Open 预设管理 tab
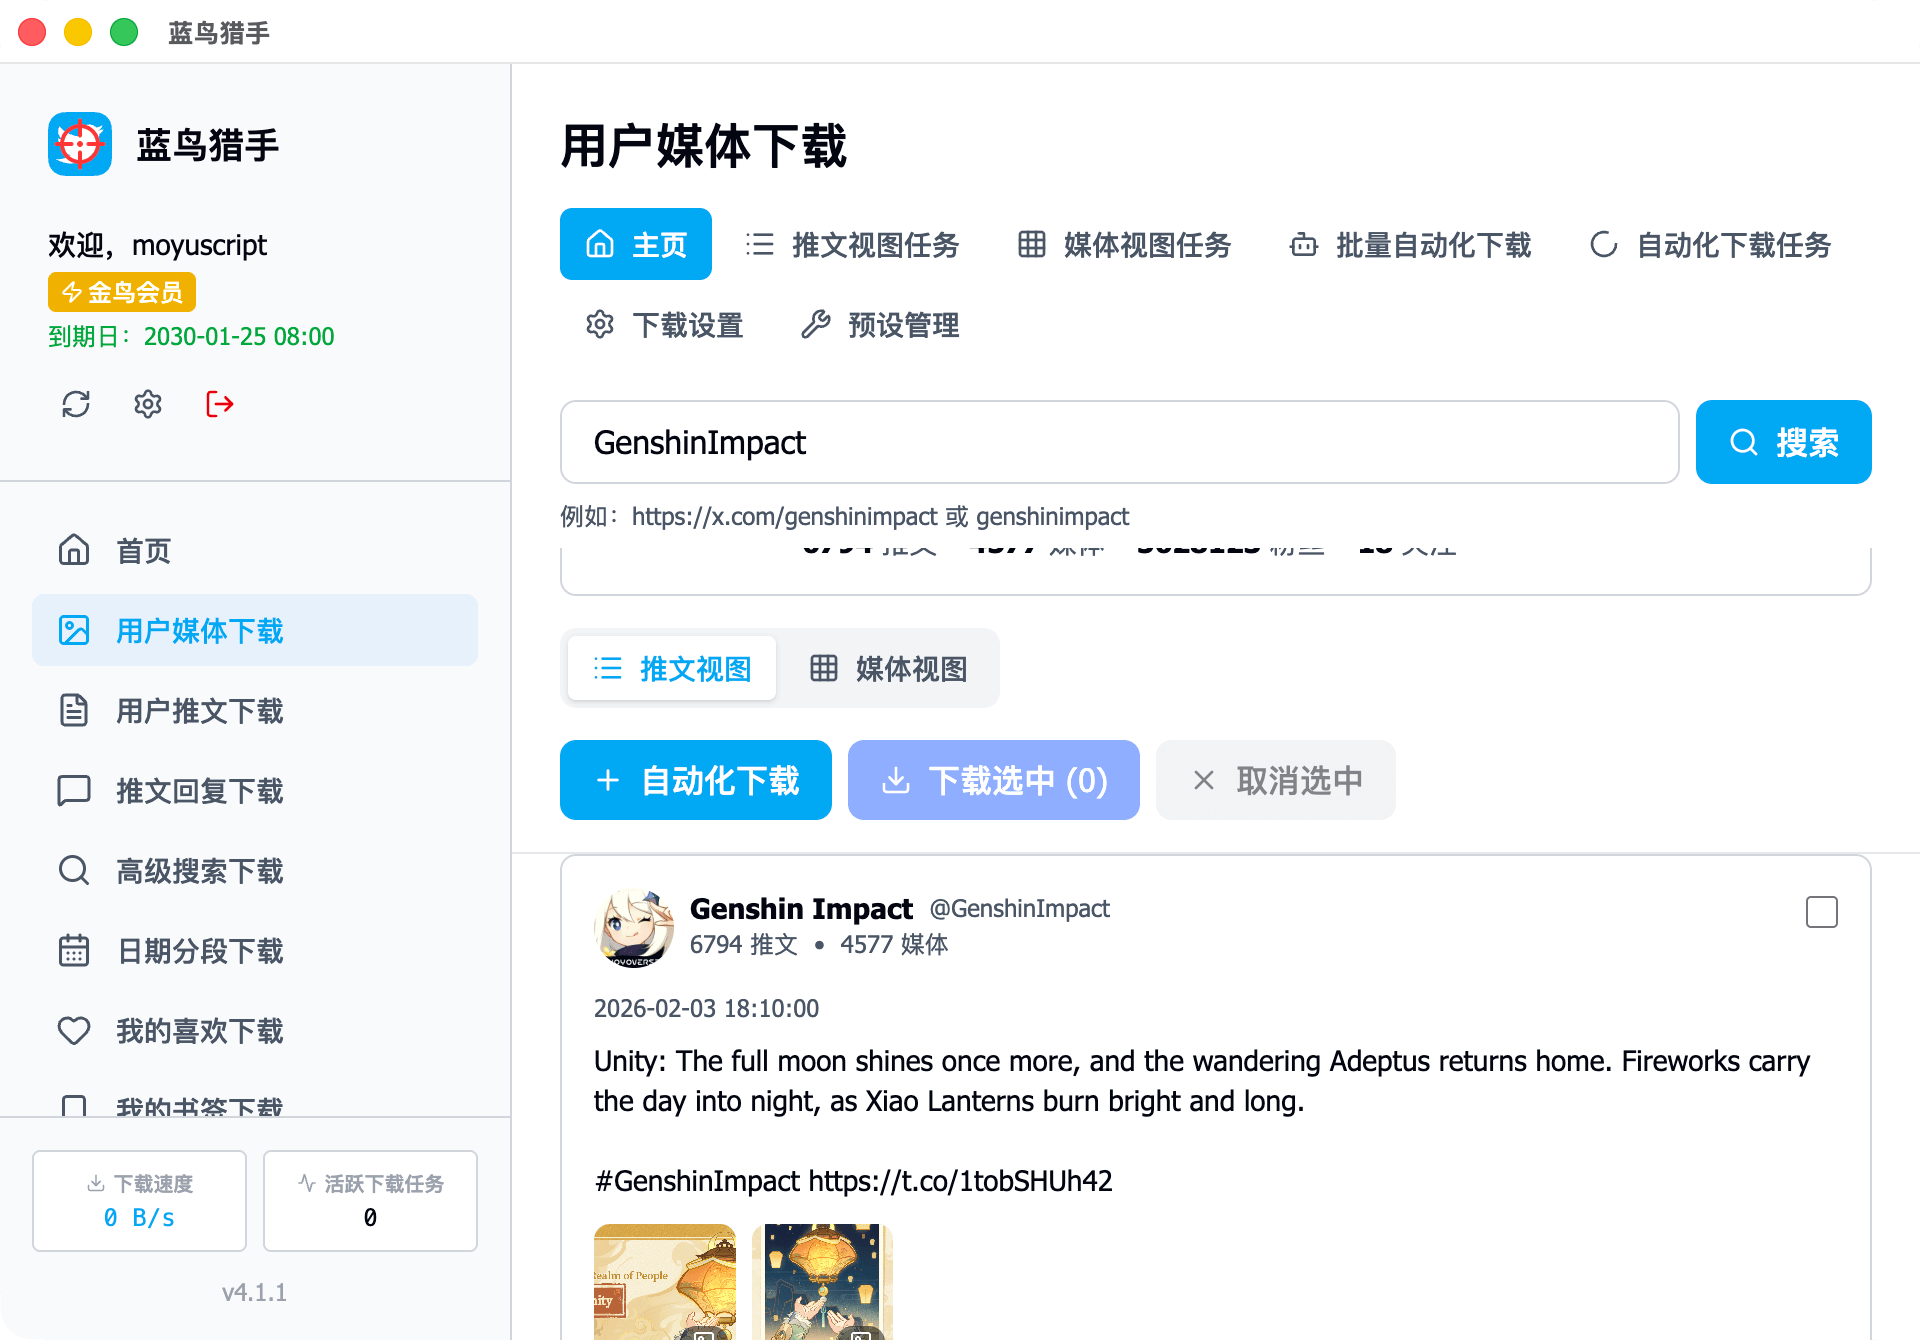1920x1340 pixels. [x=880, y=325]
